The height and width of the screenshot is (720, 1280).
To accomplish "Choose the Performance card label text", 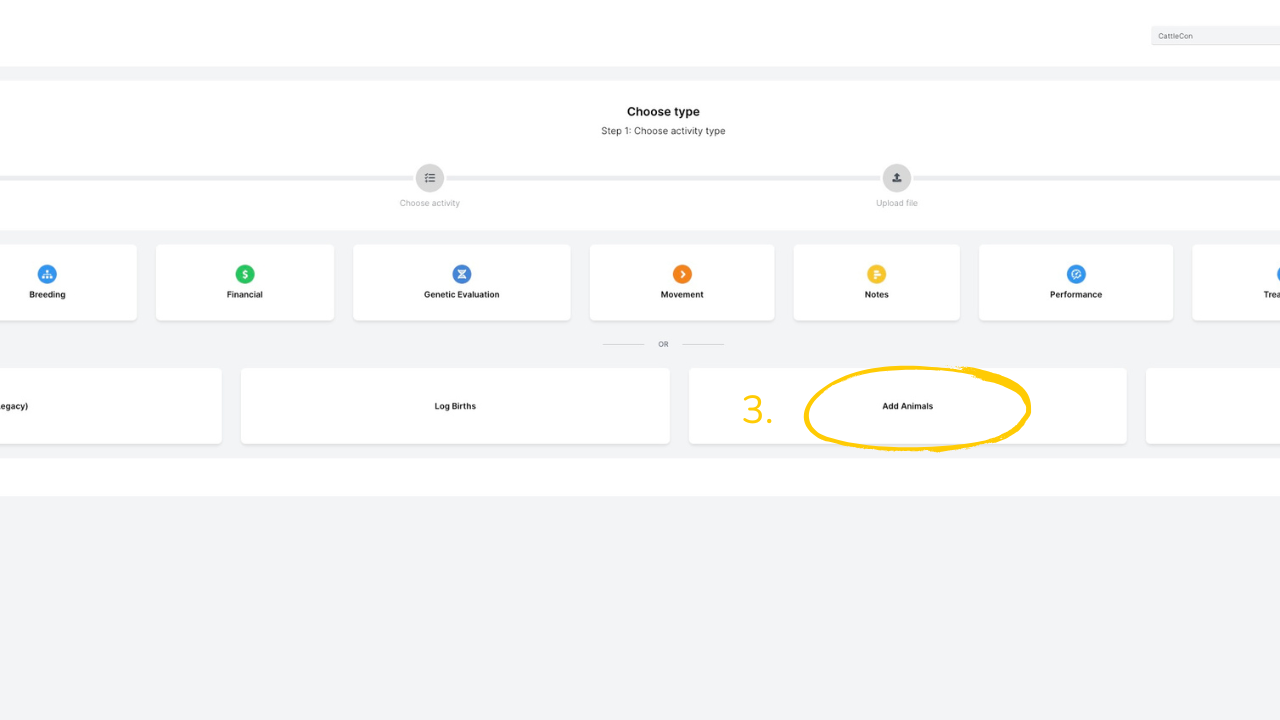I will tap(1076, 295).
